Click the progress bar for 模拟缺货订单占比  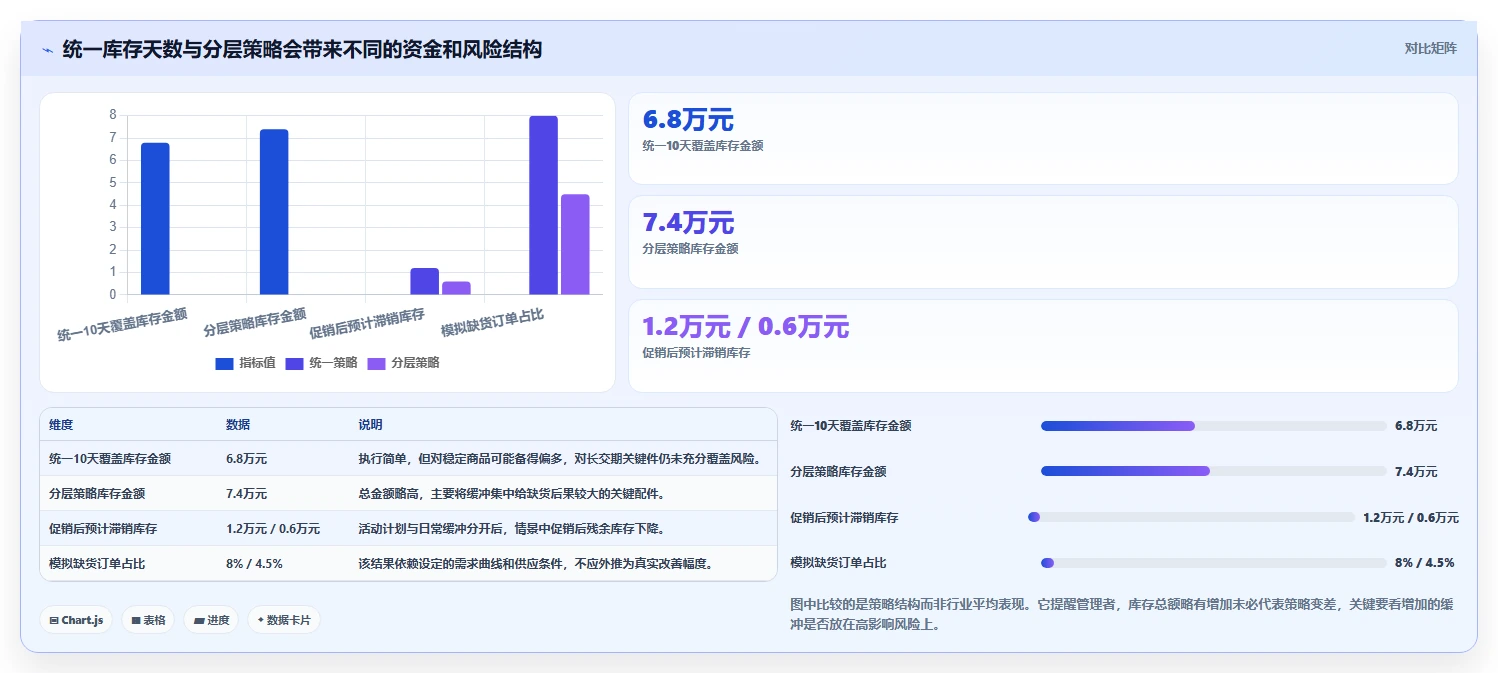click(x=1214, y=563)
